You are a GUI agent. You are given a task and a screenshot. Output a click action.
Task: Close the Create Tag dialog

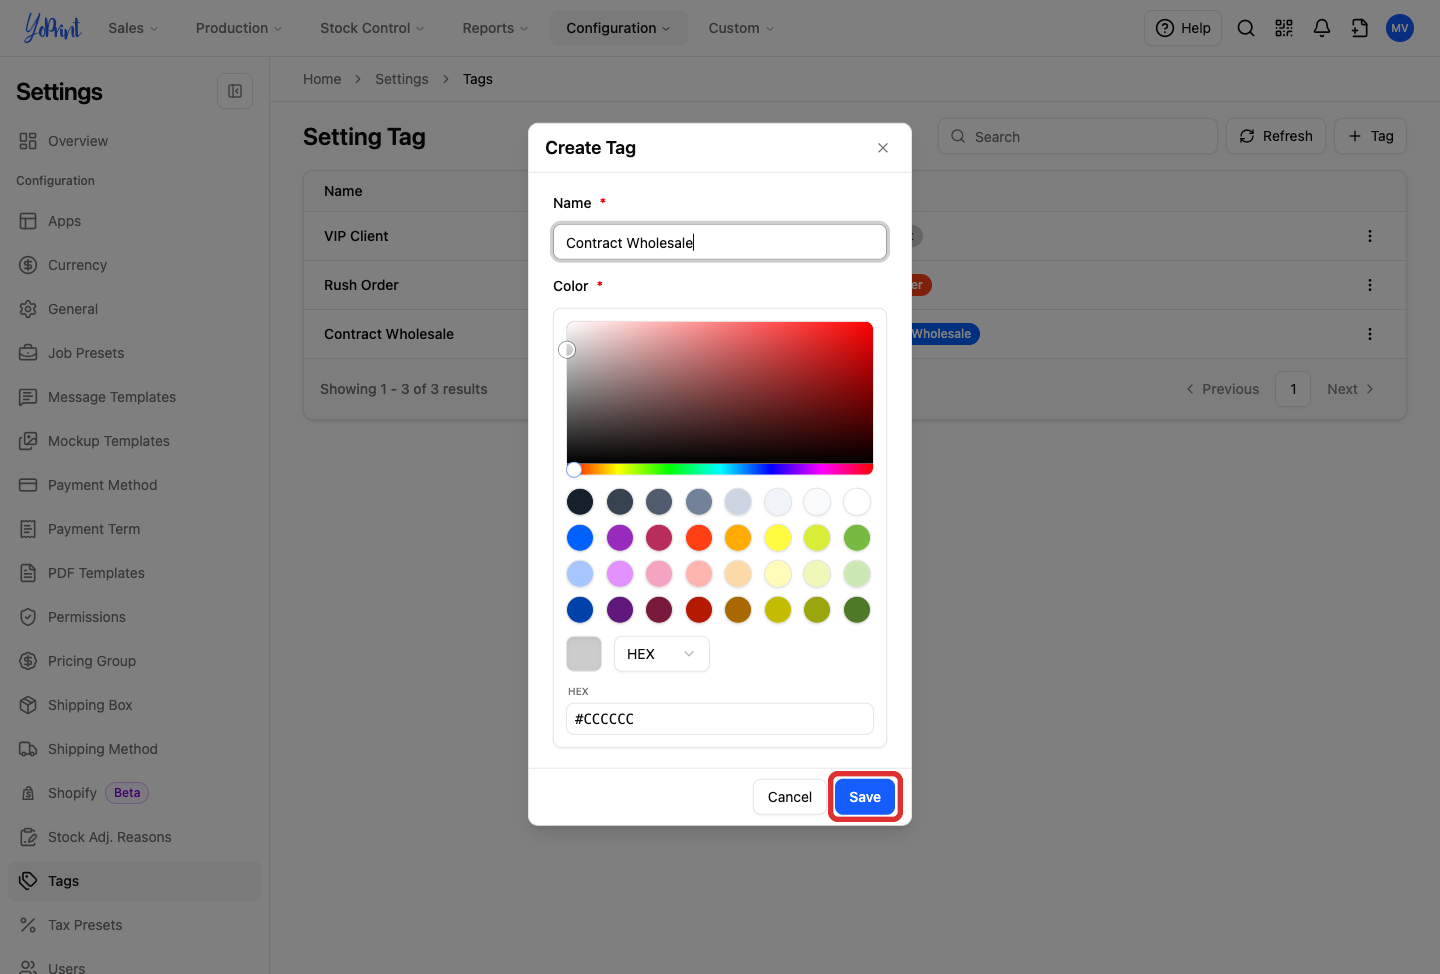click(883, 148)
